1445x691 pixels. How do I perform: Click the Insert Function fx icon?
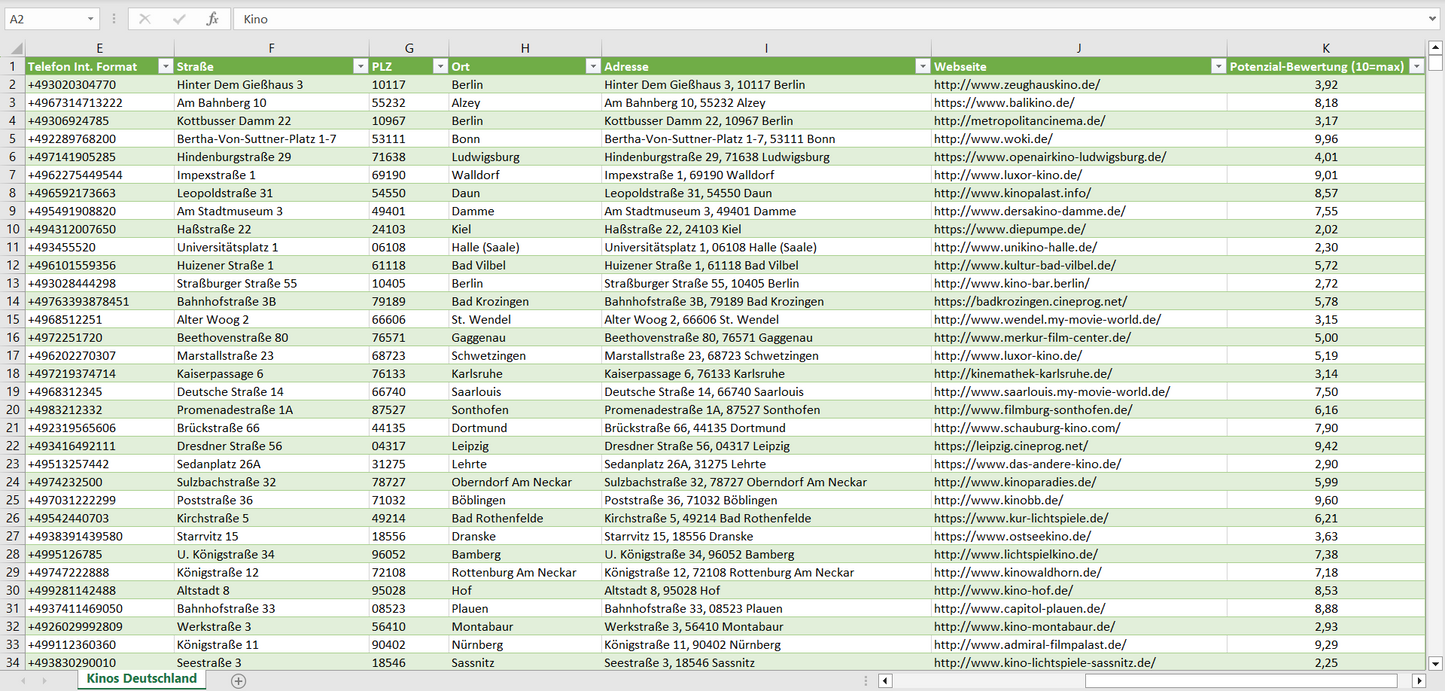(x=212, y=19)
